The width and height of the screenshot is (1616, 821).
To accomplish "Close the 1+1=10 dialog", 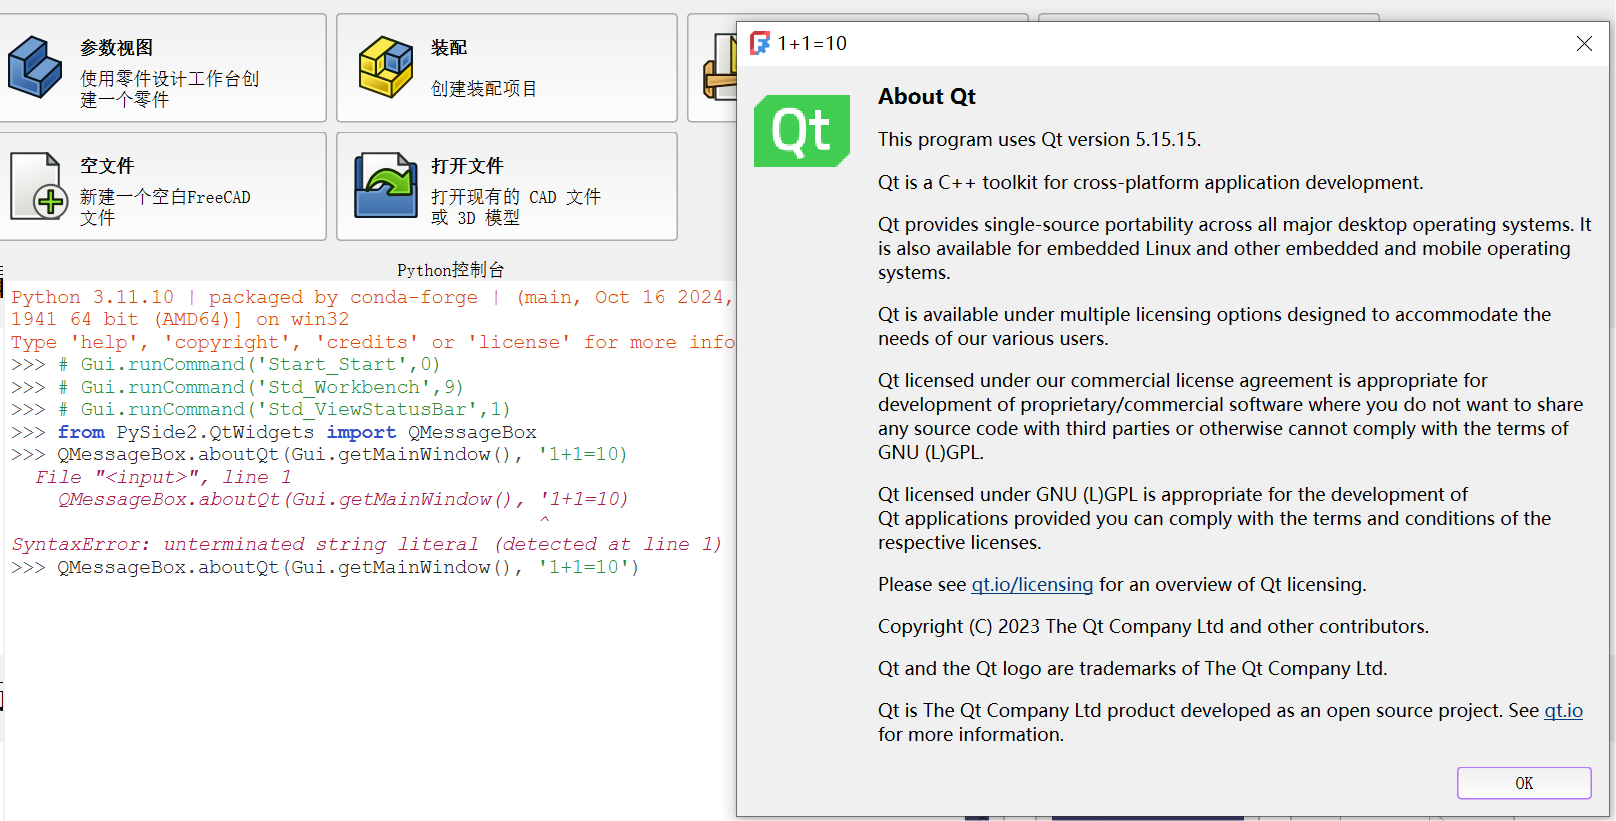I will coord(1584,44).
